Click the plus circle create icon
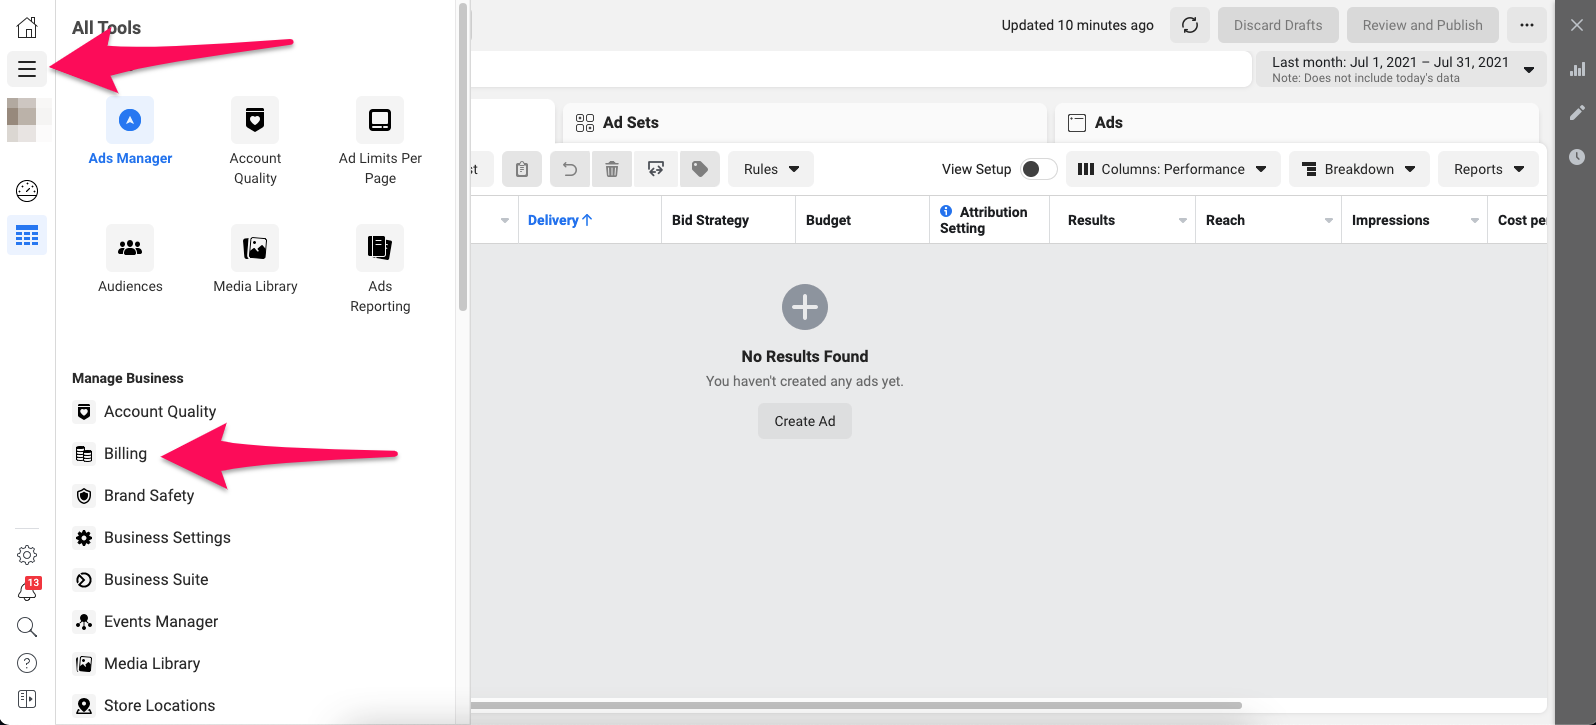This screenshot has width=1596, height=725. [805, 307]
